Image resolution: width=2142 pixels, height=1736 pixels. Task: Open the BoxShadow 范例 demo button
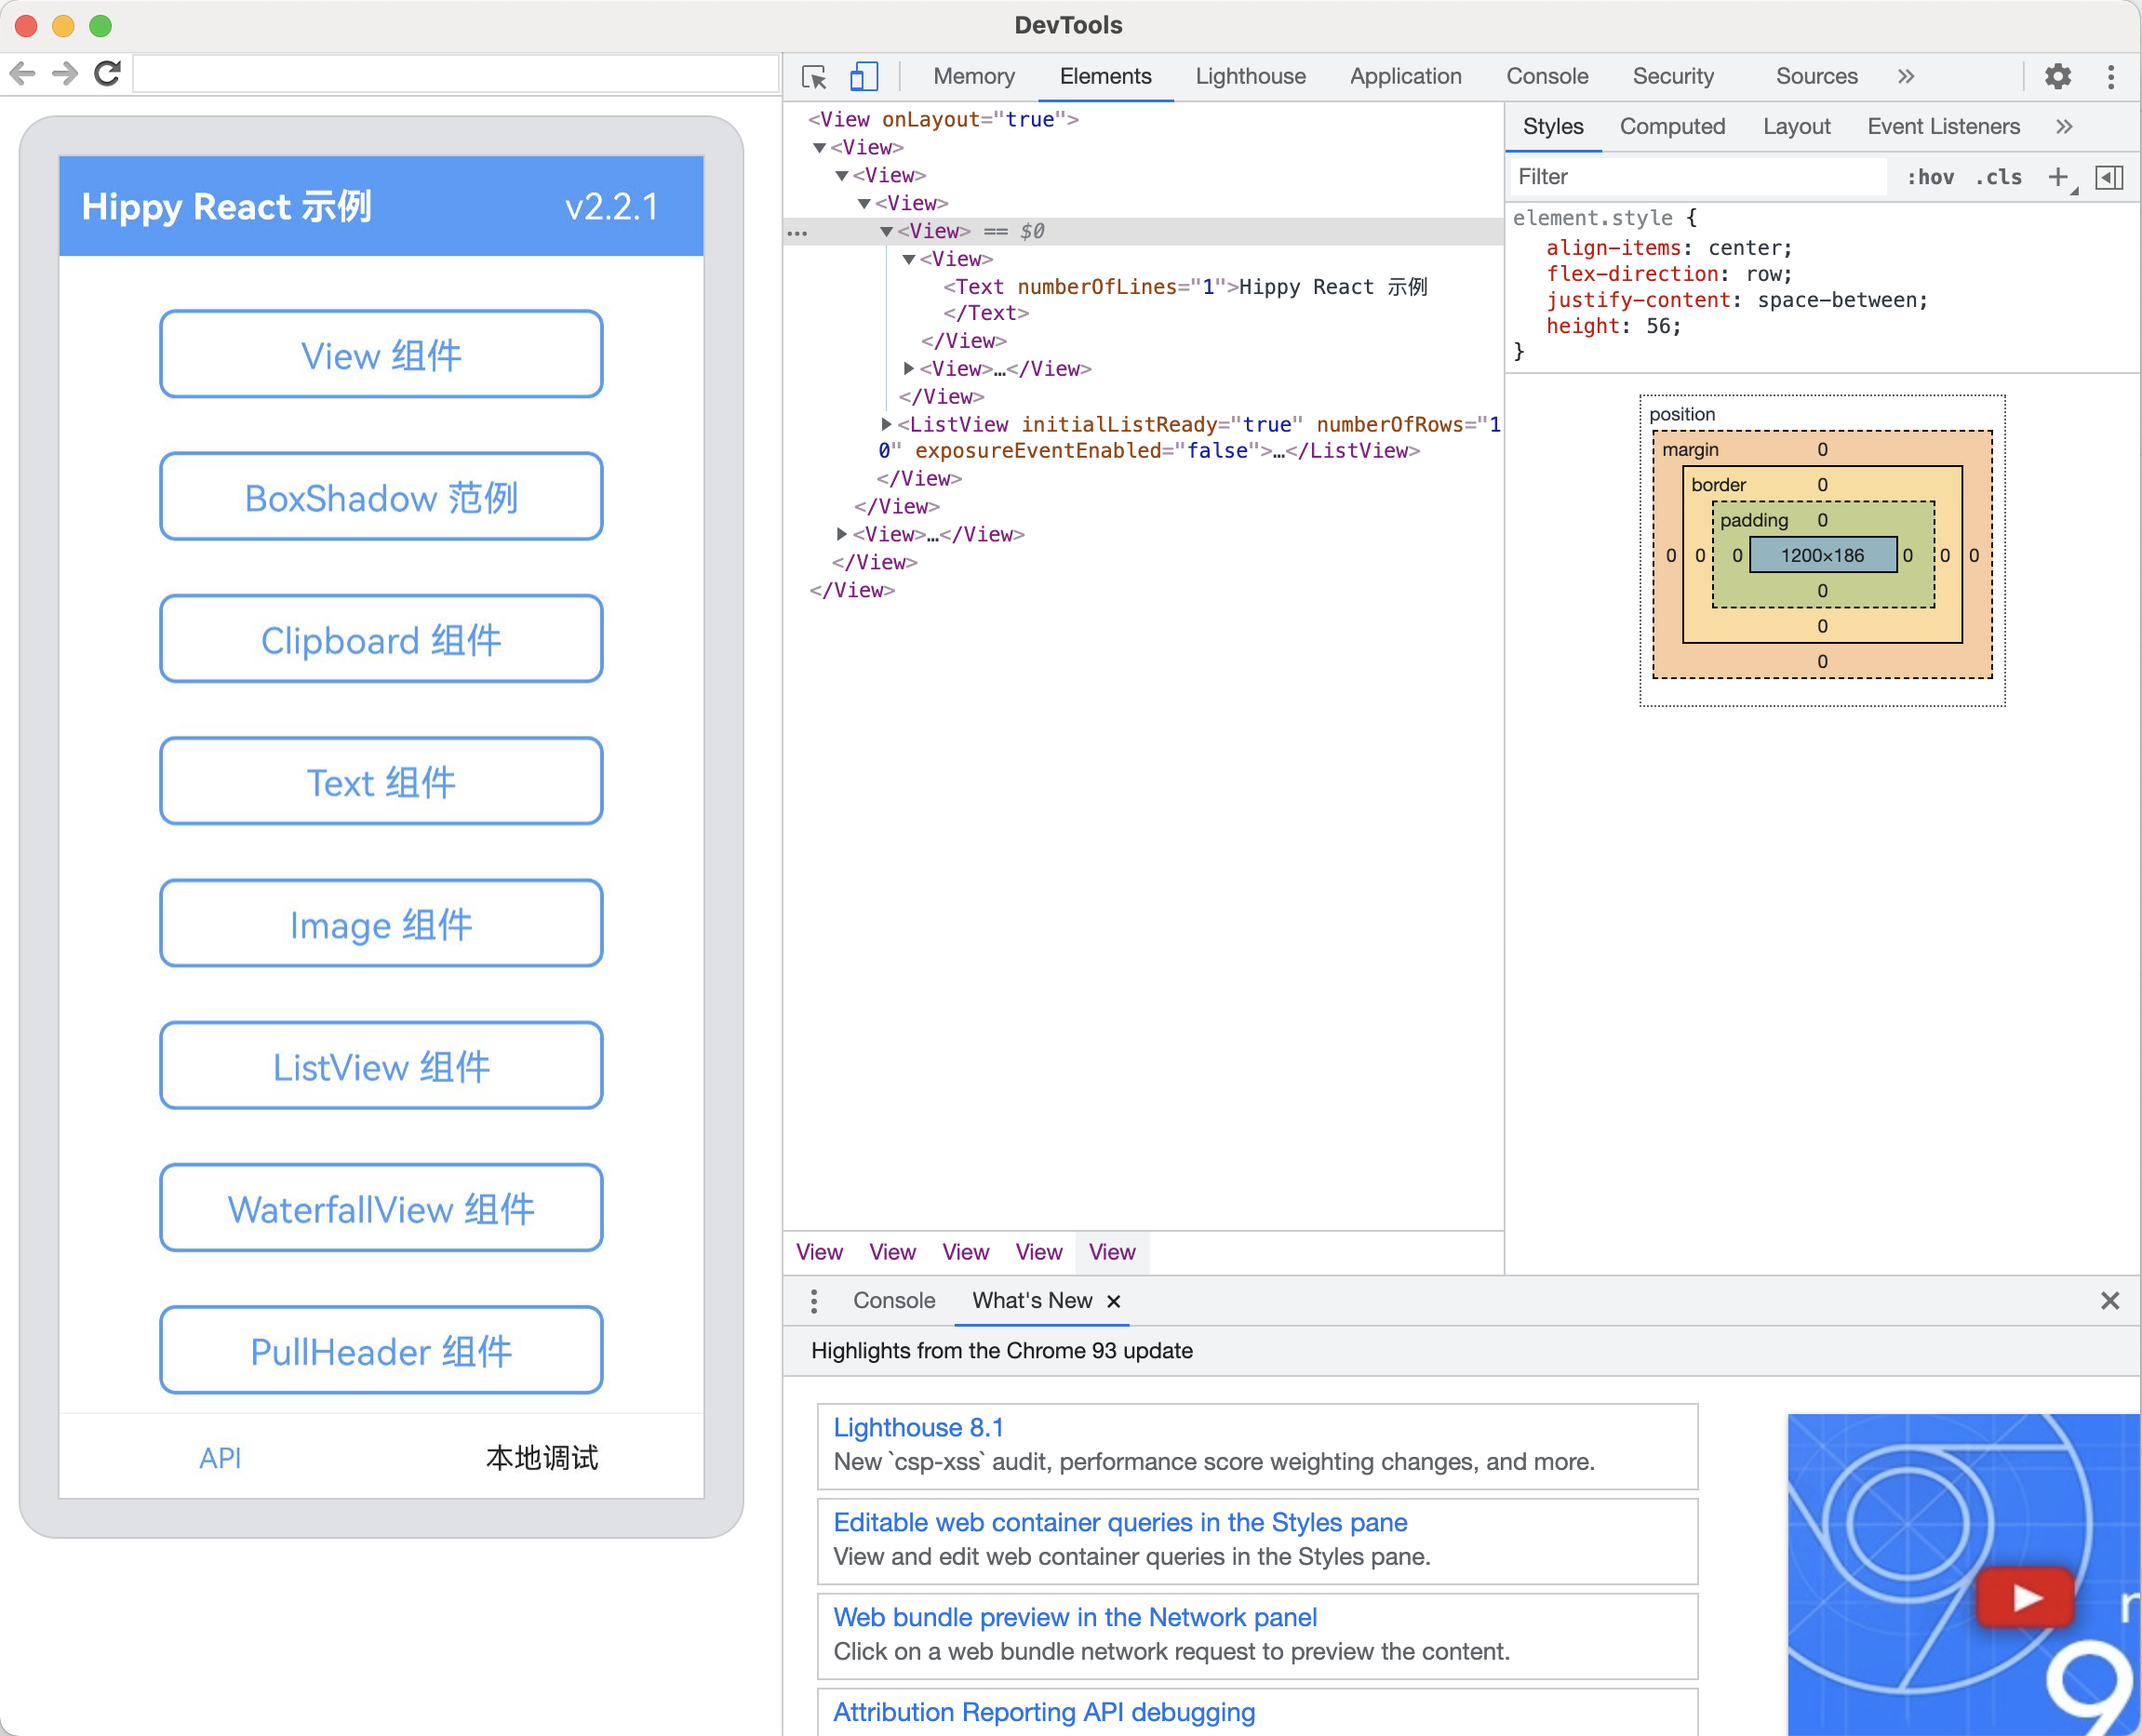click(x=381, y=497)
